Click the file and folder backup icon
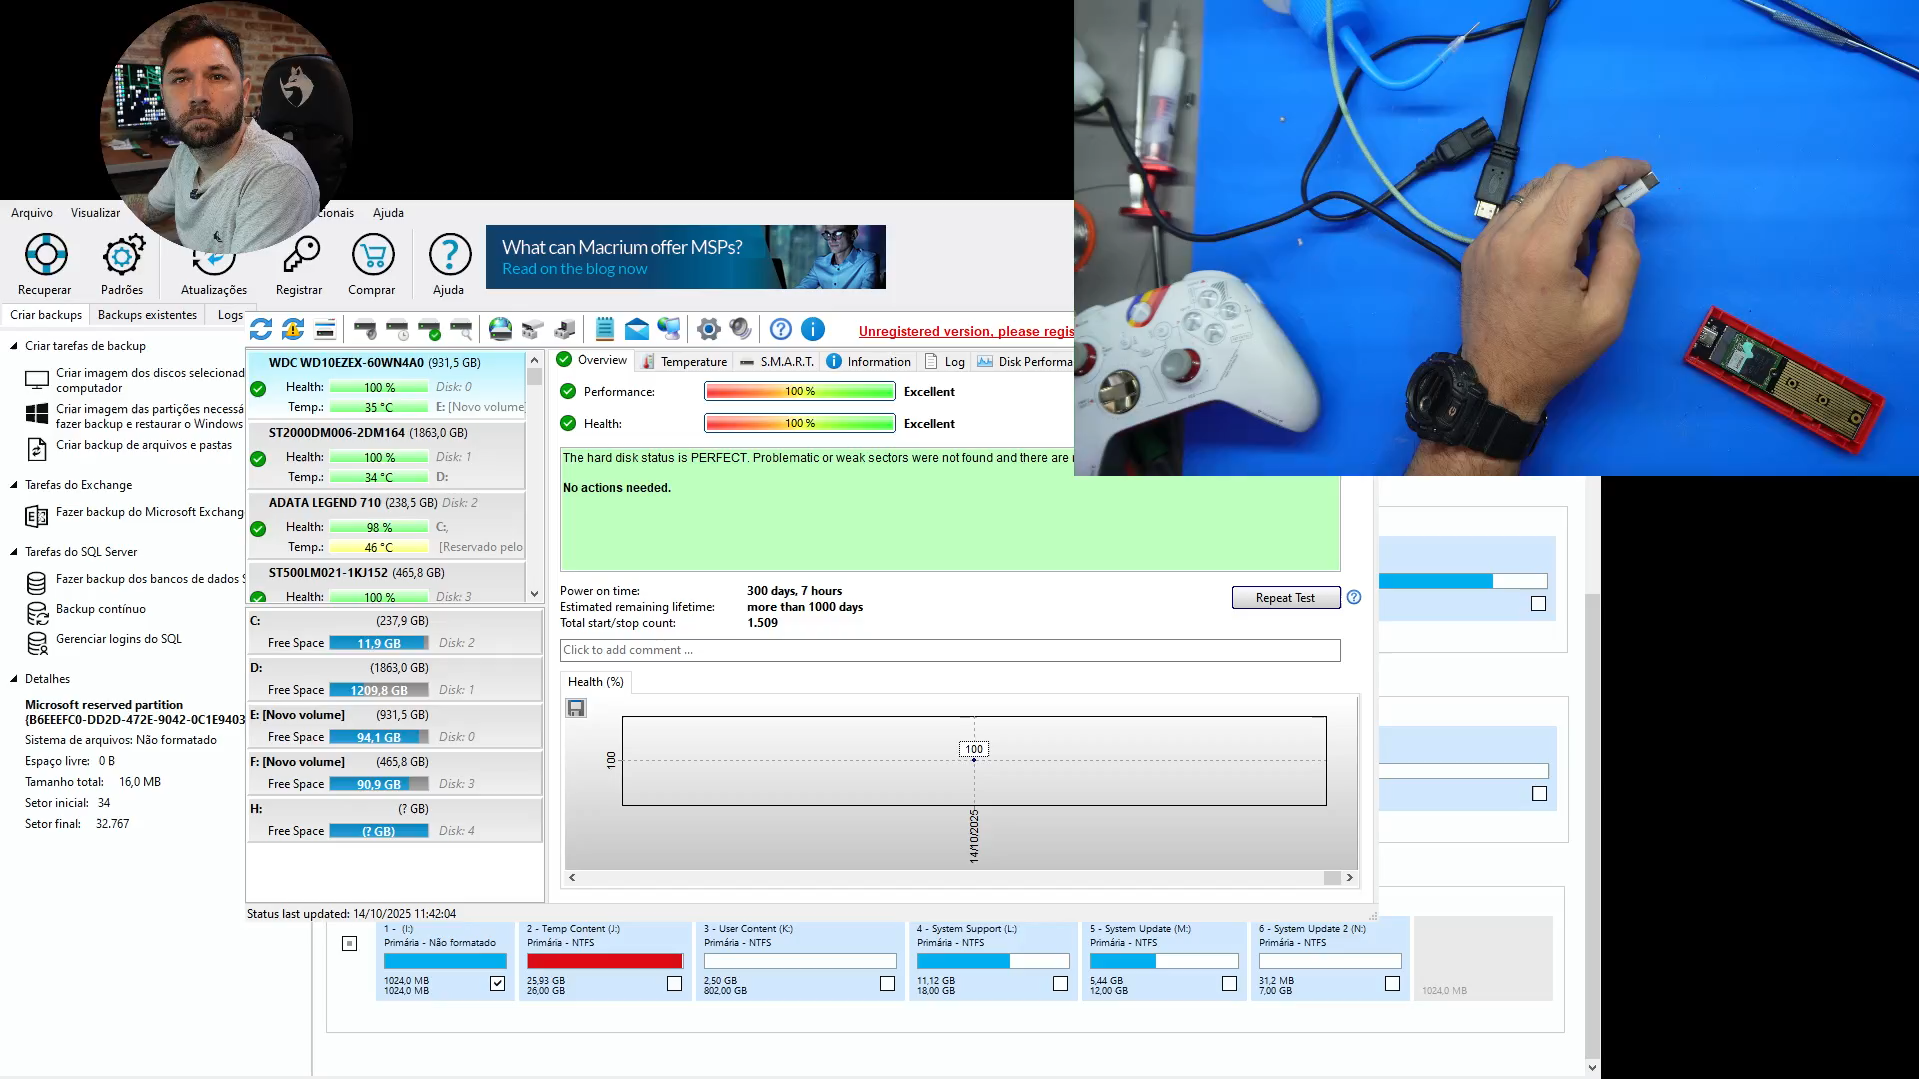This screenshot has width=1919, height=1079. 37,449
